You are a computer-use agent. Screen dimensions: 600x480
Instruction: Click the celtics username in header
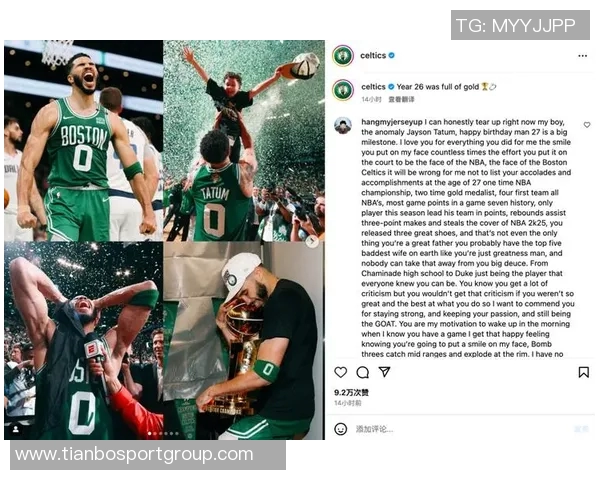(373, 56)
